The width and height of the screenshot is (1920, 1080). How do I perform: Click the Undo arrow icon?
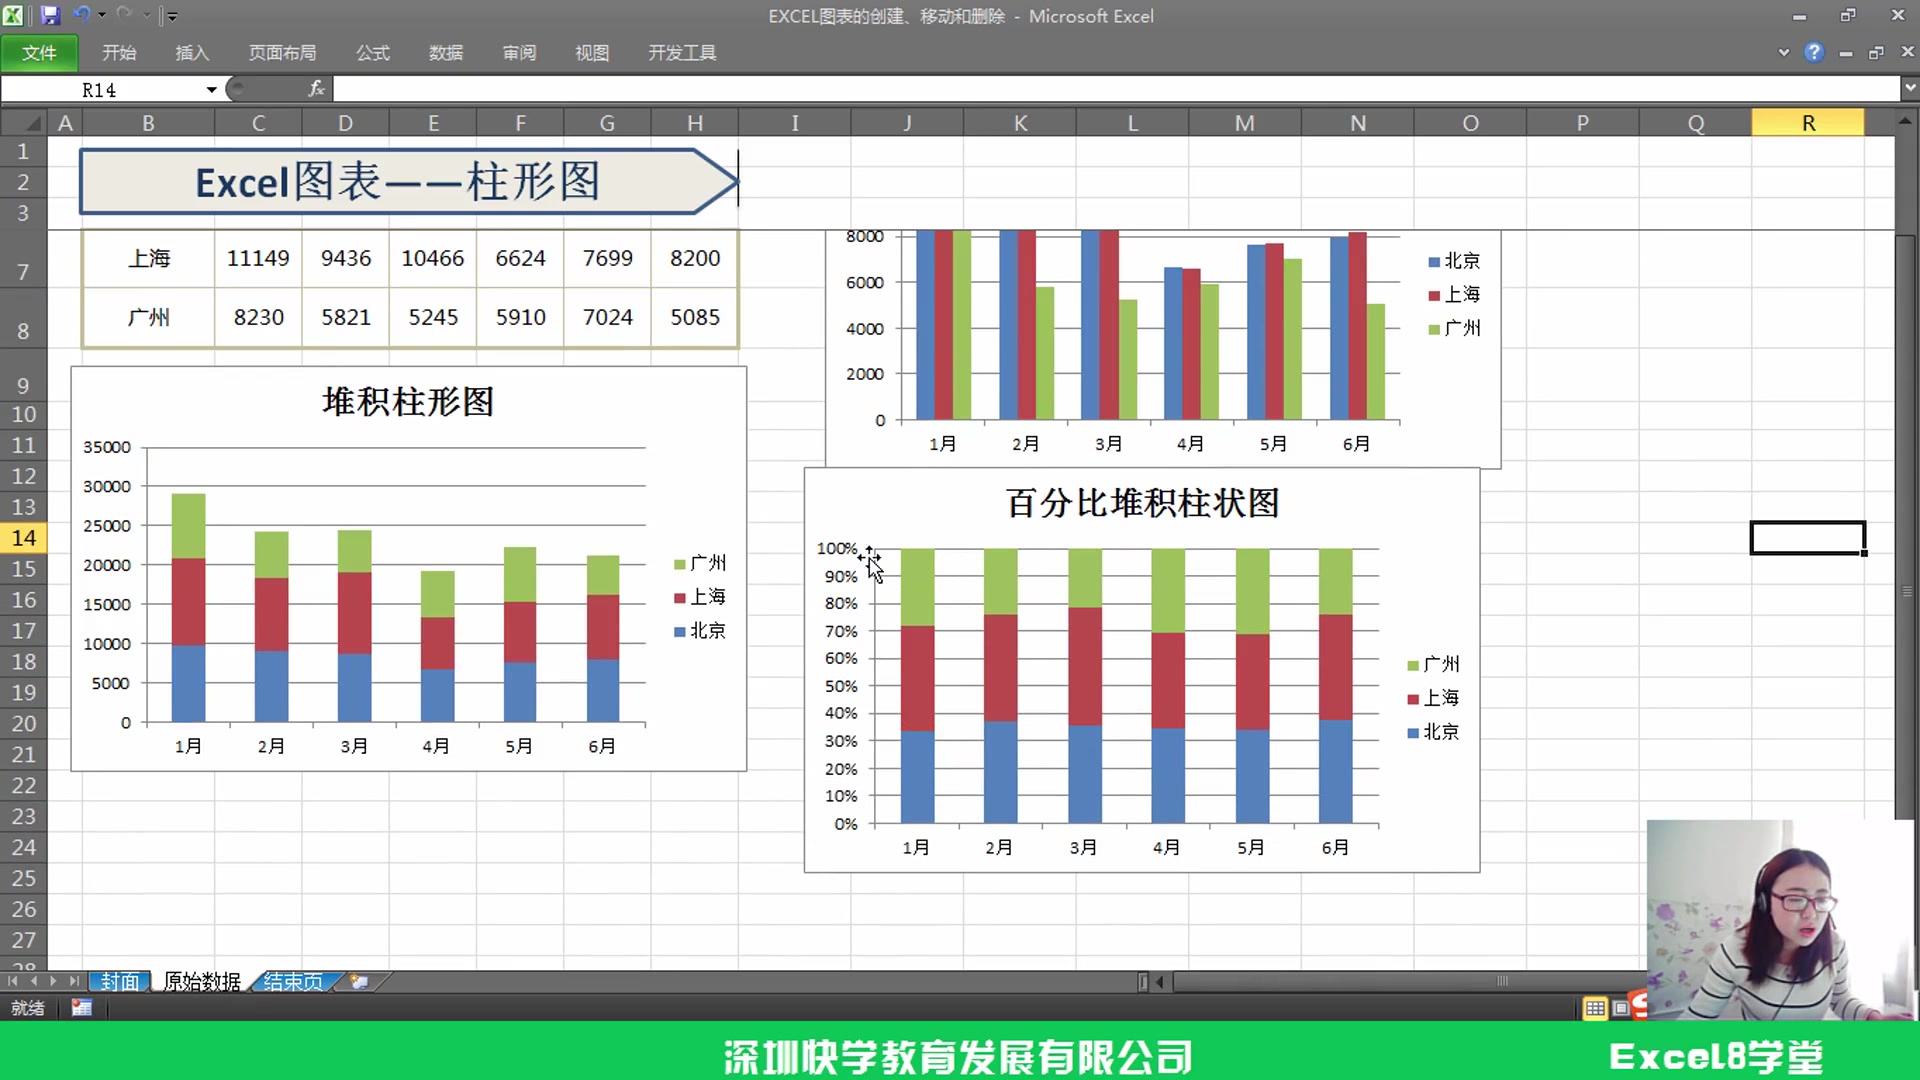tap(81, 15)
